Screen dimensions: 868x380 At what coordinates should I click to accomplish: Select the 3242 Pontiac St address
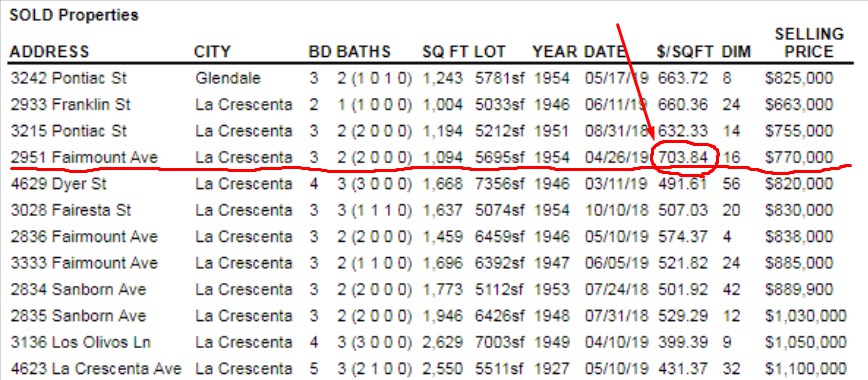69,78
